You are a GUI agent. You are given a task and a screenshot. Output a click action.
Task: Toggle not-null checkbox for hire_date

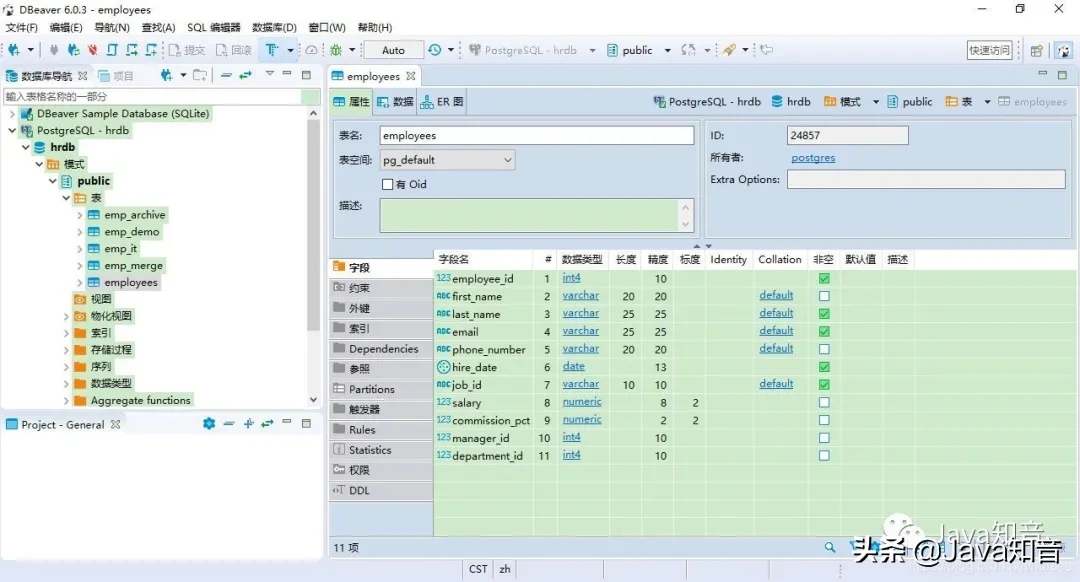(x=824, y=367)
